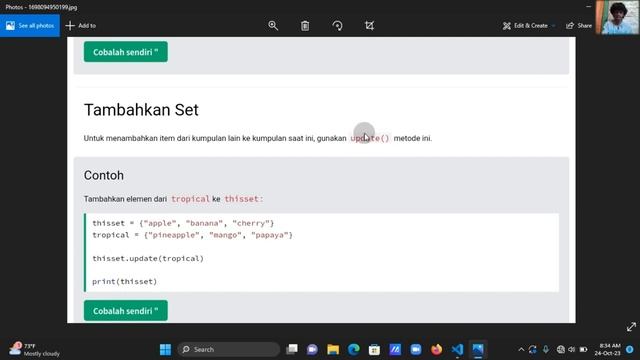Viewport: 640px width, 360px height.
Task: Open the weather widget showing Mostly cloudy
Action: pos(35,349)
